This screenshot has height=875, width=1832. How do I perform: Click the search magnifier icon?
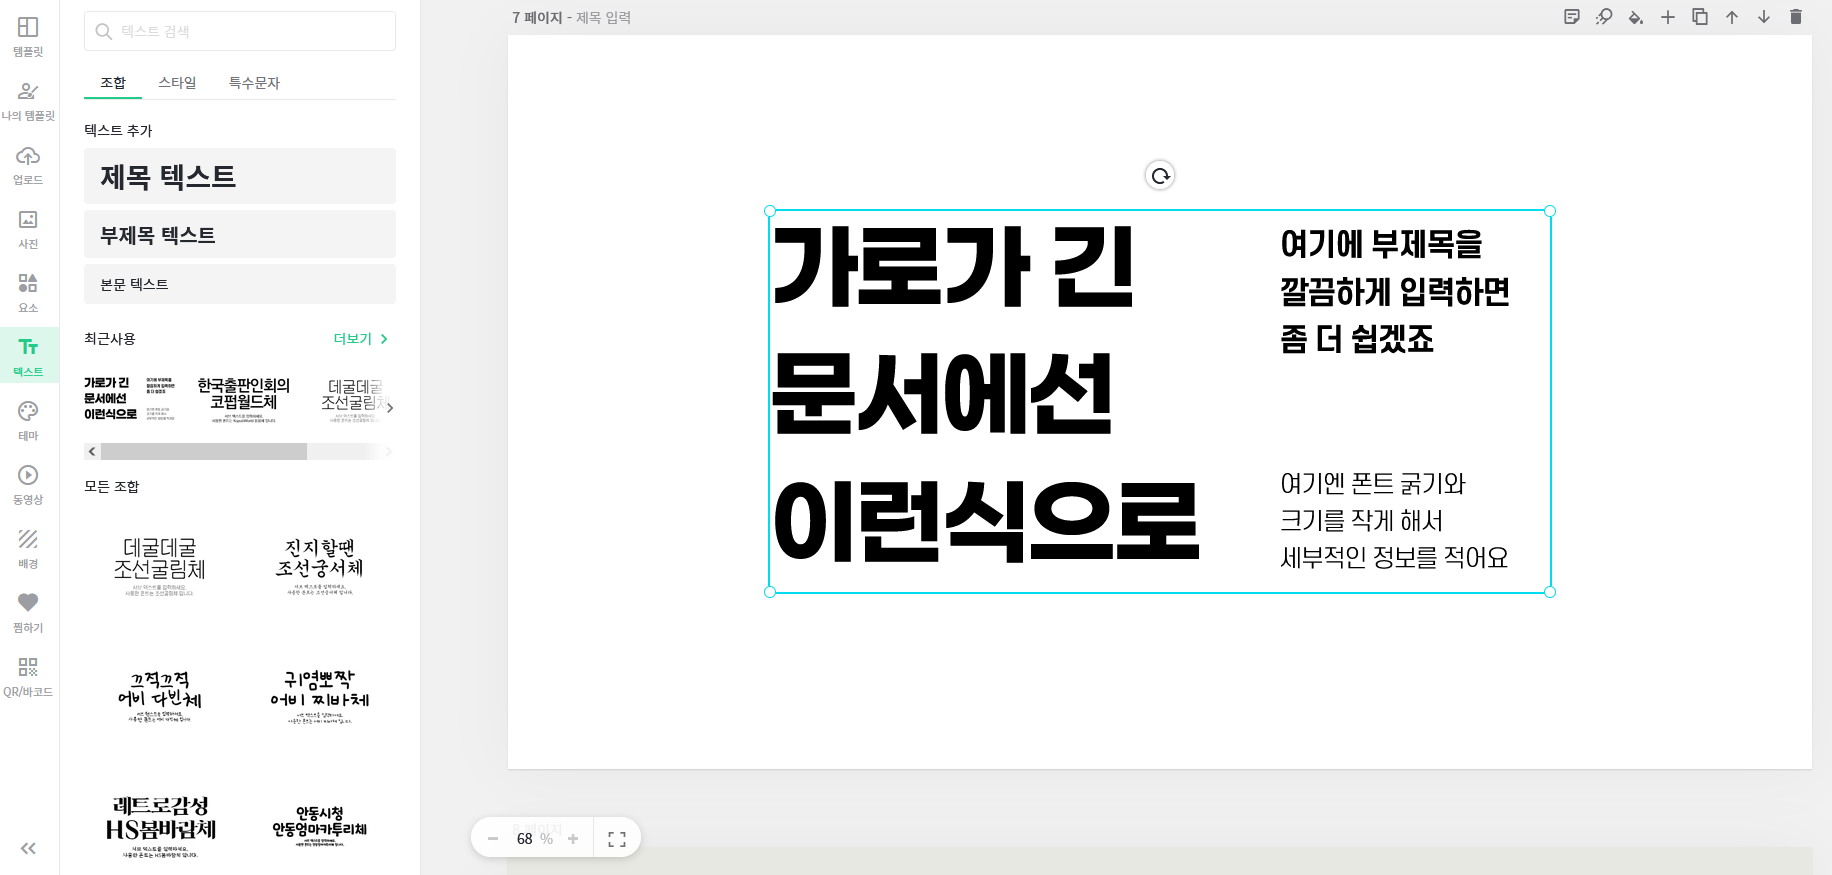pos(103,32)
